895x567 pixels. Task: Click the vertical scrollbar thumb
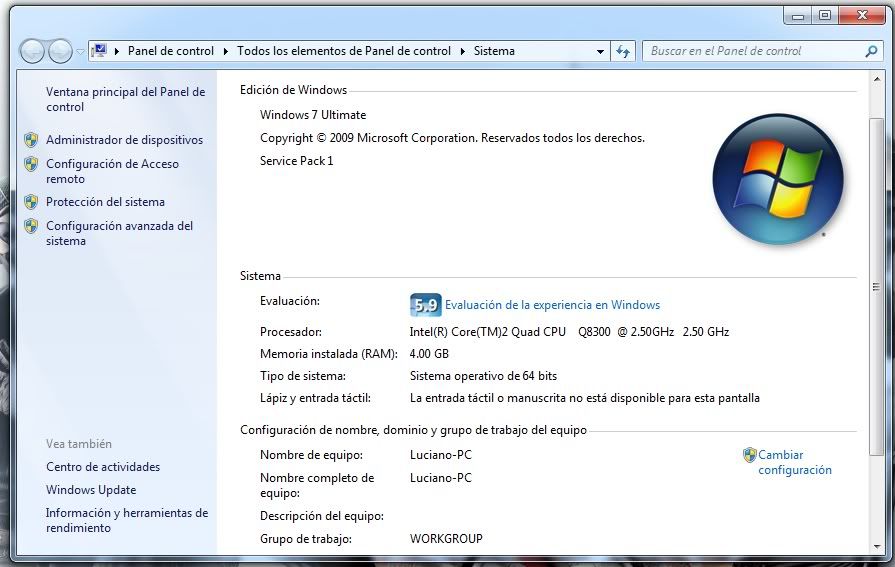[x=876, y=287]
